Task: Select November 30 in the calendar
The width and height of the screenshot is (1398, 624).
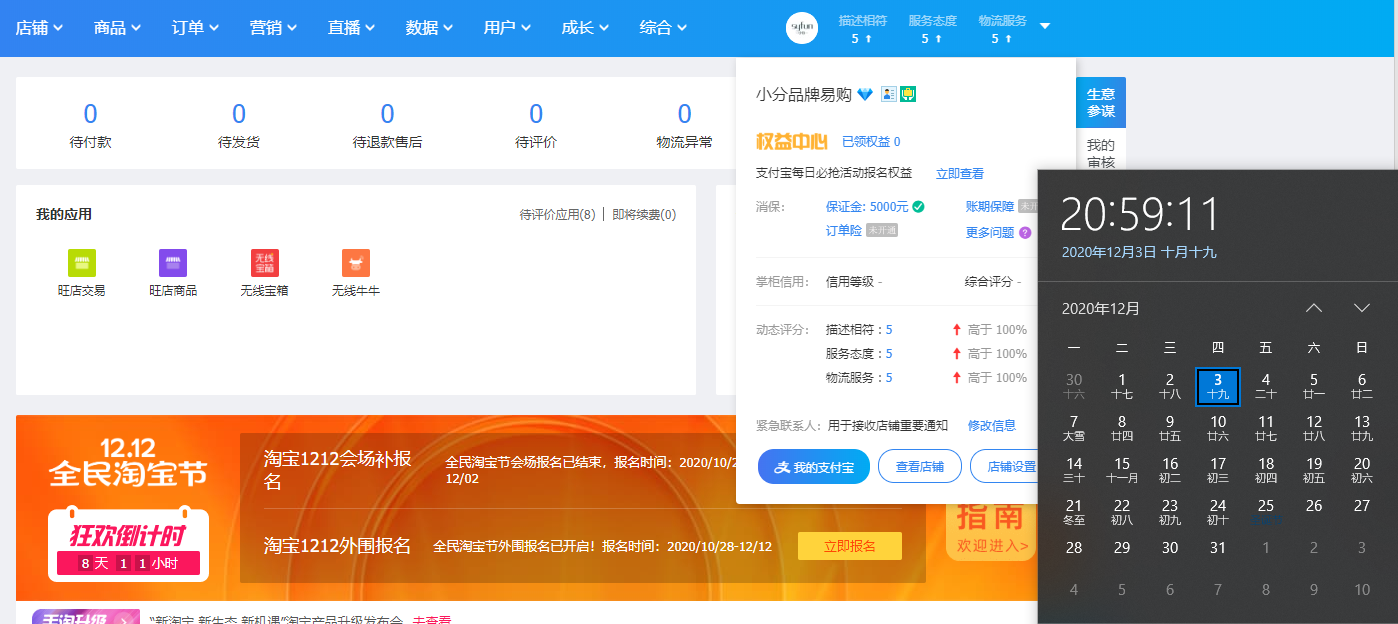Action: click(1074, 386)
